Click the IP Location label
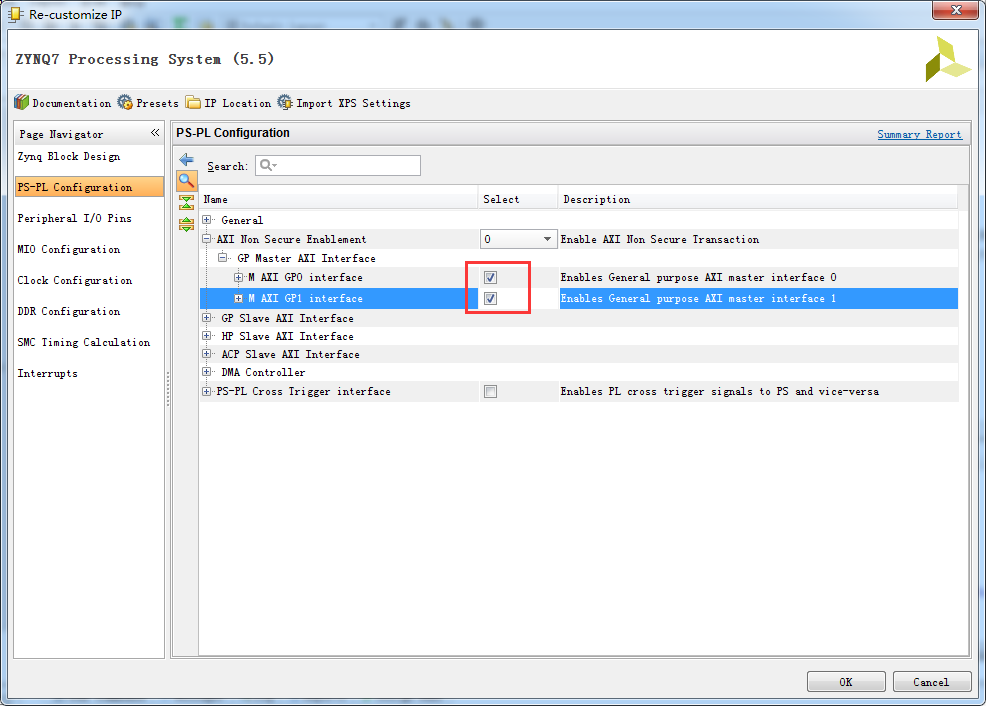 point(238,103)
